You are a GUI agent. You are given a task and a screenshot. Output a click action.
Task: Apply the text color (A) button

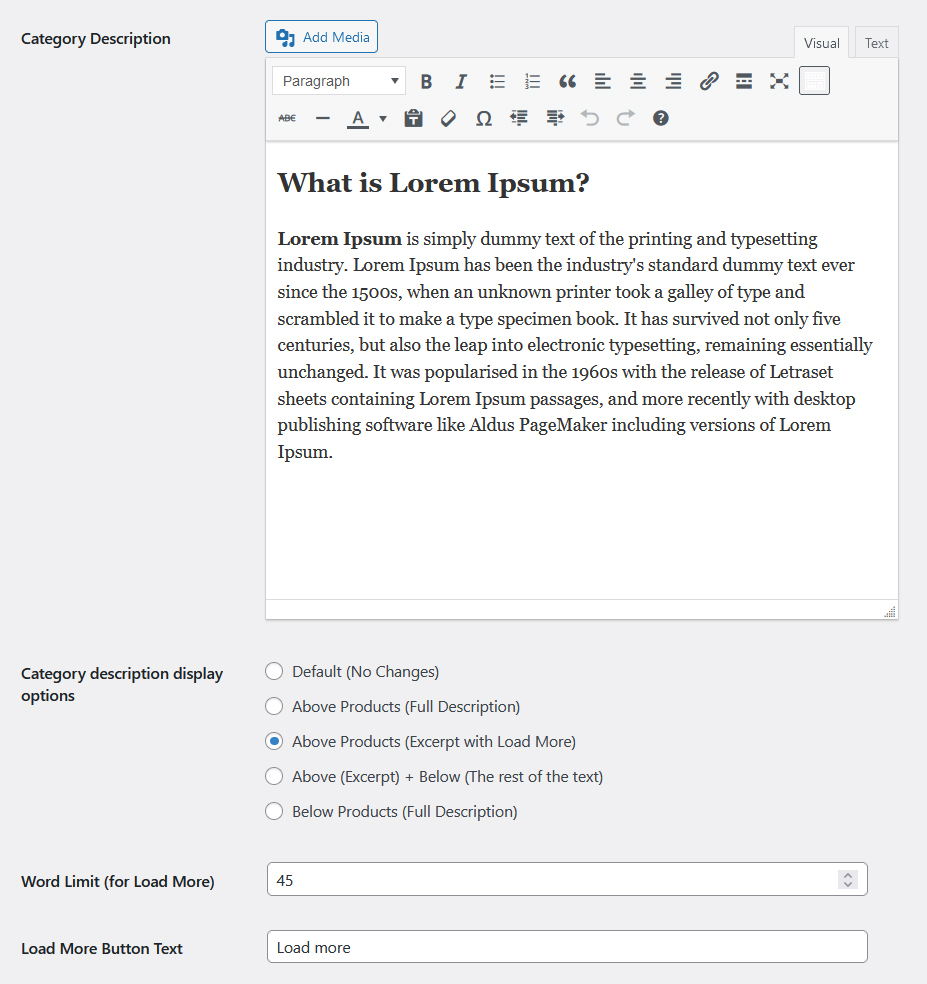(x=358, y=118)
